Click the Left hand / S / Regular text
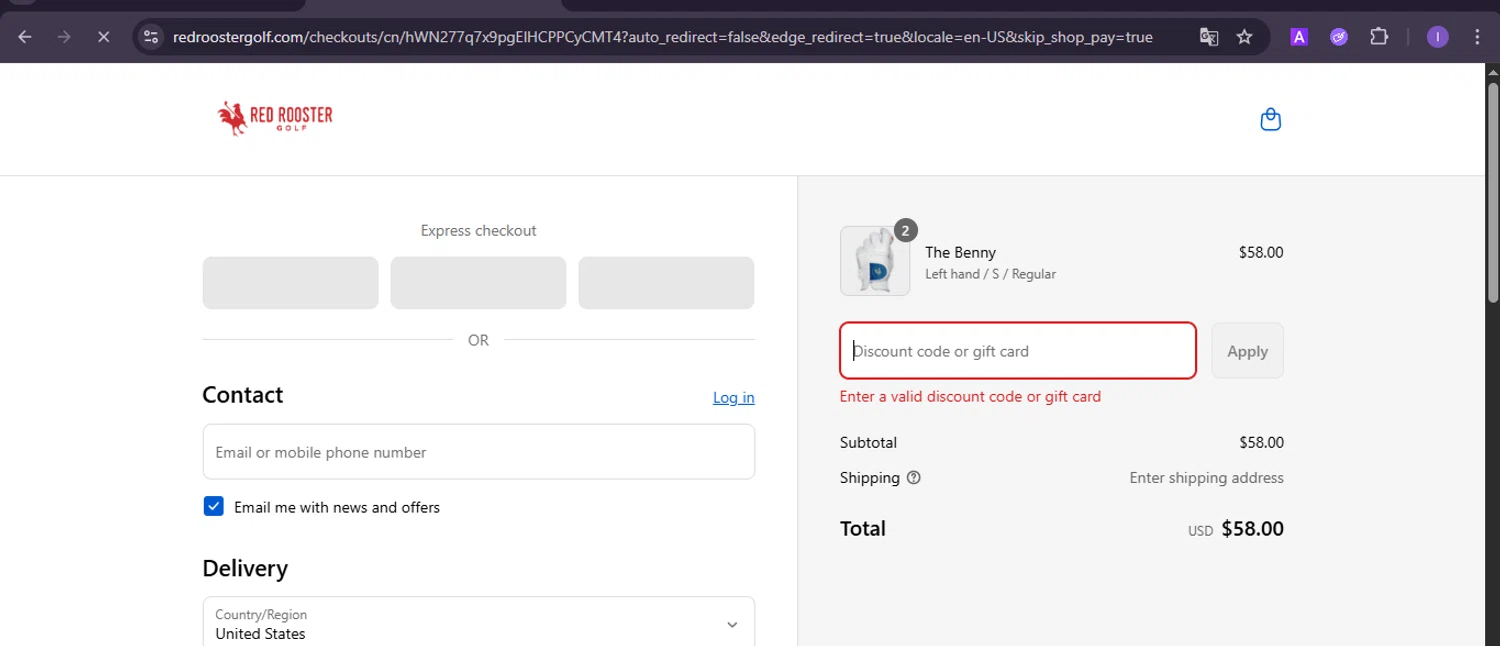The image size is (1500, 646). pos(990,274)
